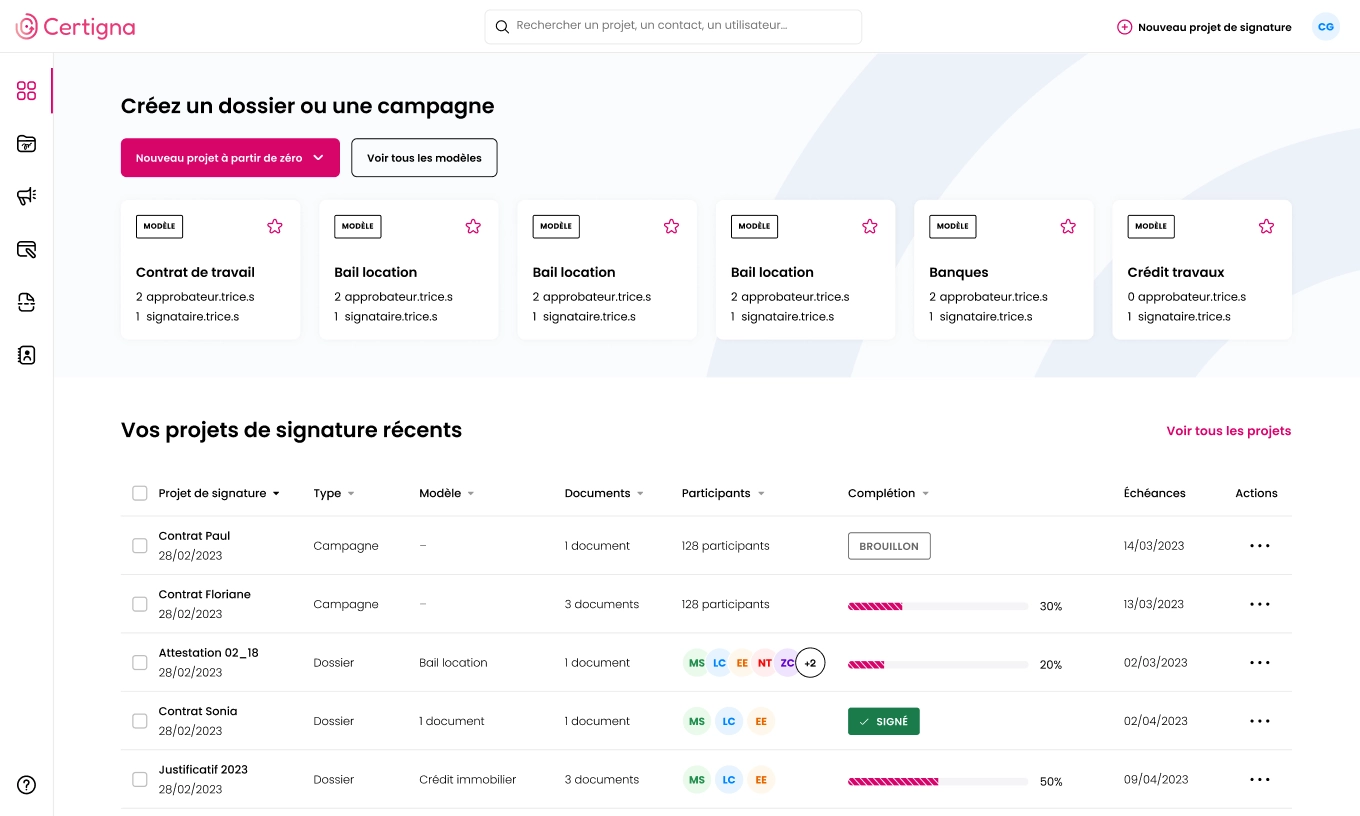The width and height of the screenshot is (1360, 816).
Task: Favorite the Banques template star
Action: point(1068,226)
